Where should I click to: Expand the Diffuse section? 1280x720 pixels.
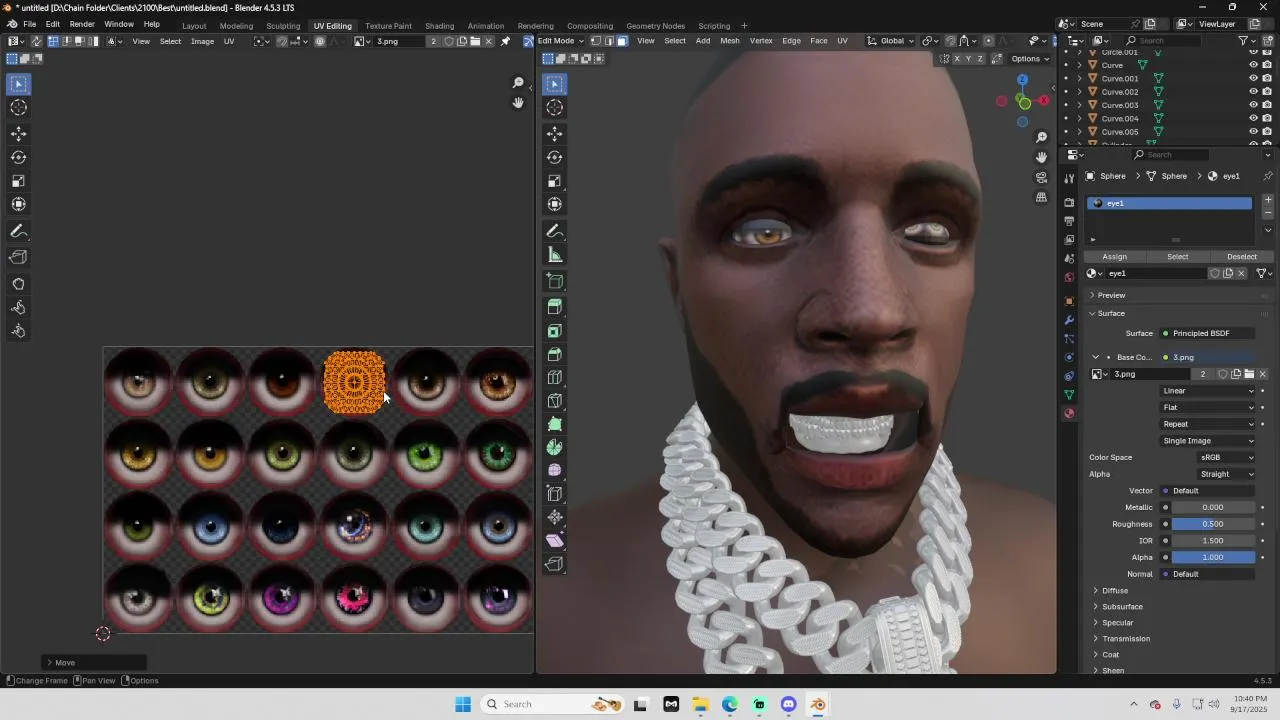pyautogui.click(x=1115, y=591)
